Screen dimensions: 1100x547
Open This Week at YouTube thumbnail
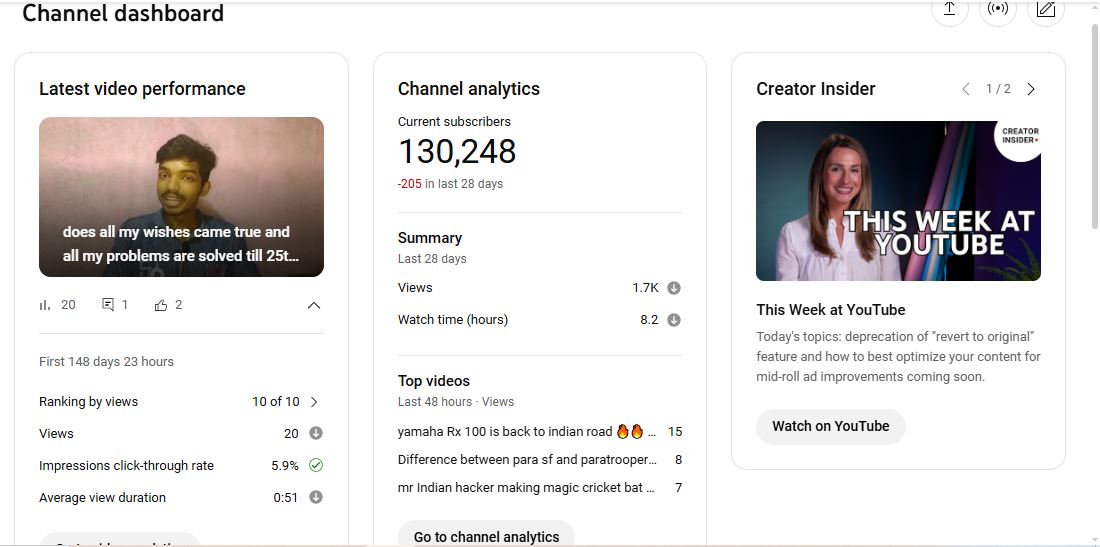click(898, 201)
